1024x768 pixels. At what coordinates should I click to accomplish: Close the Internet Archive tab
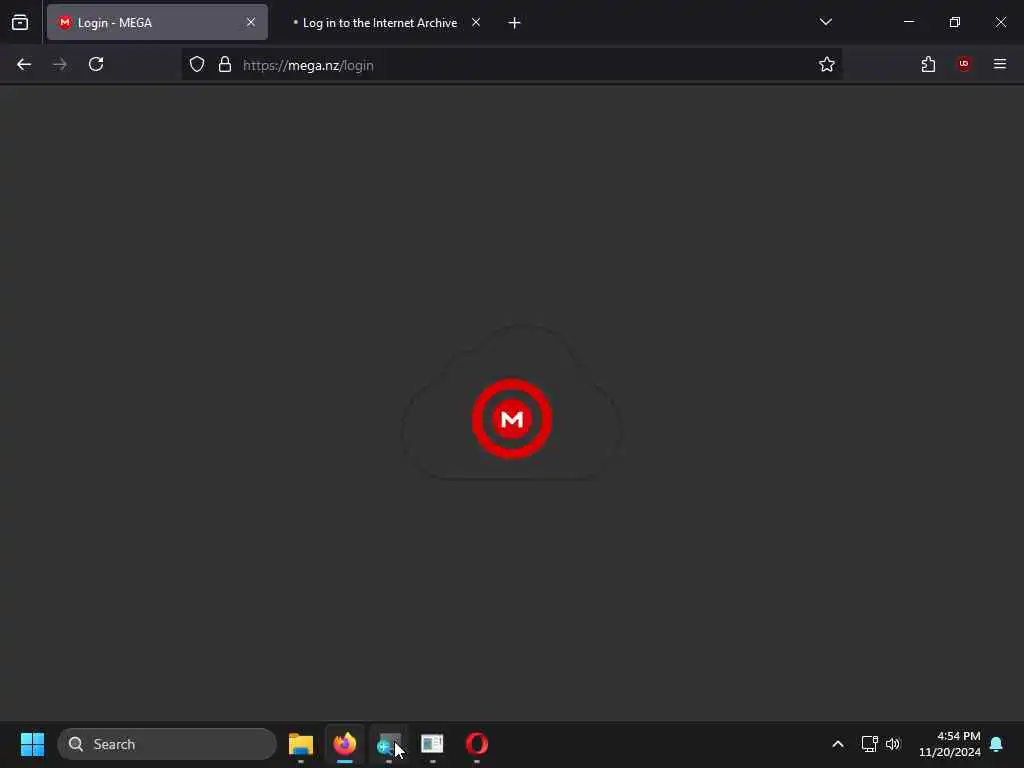(476, 22)
